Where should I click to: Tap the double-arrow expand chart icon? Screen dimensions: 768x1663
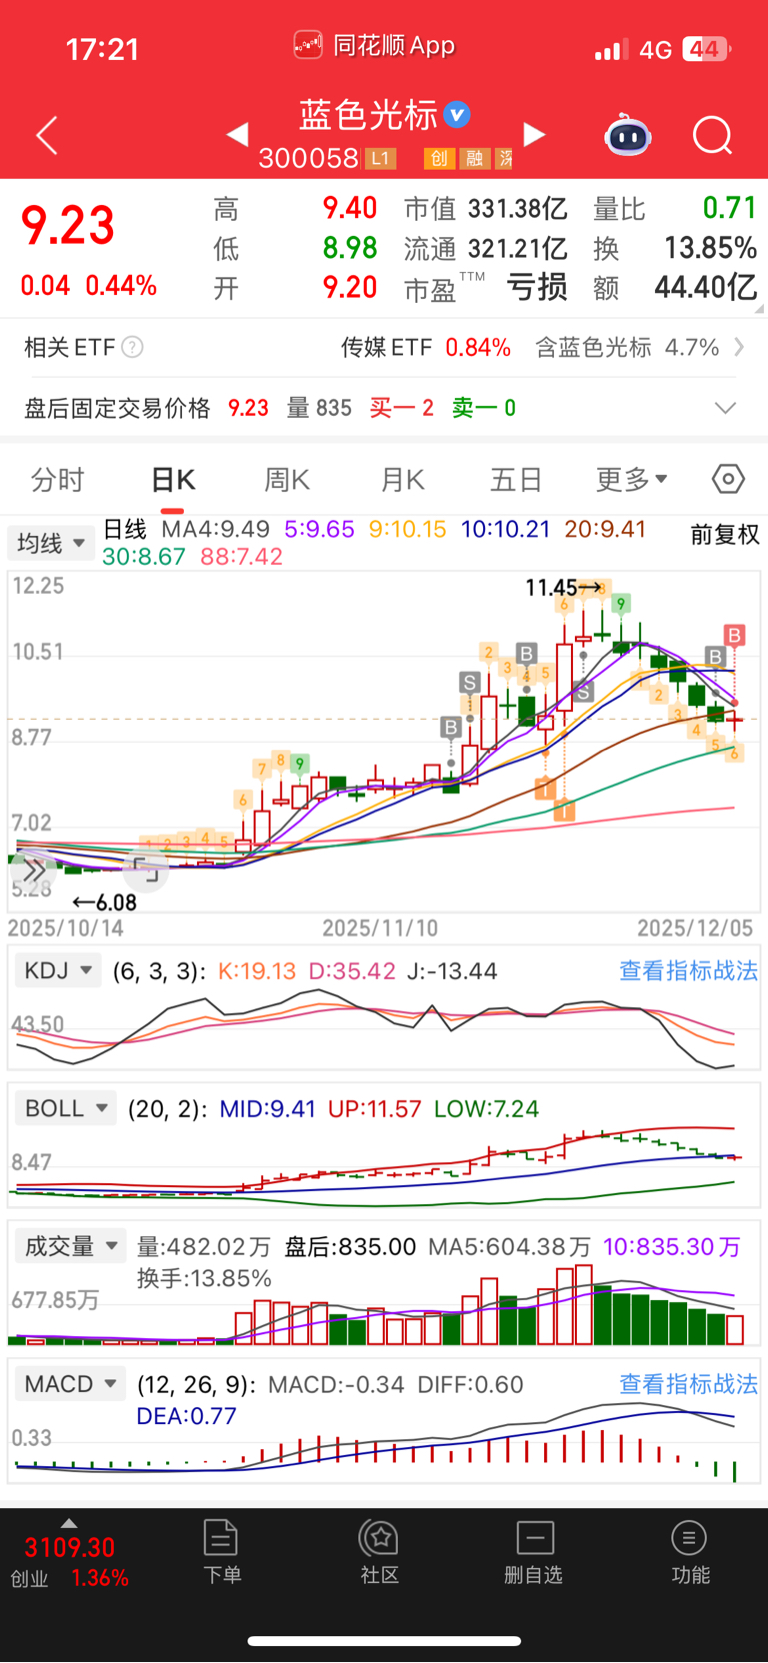34,871
